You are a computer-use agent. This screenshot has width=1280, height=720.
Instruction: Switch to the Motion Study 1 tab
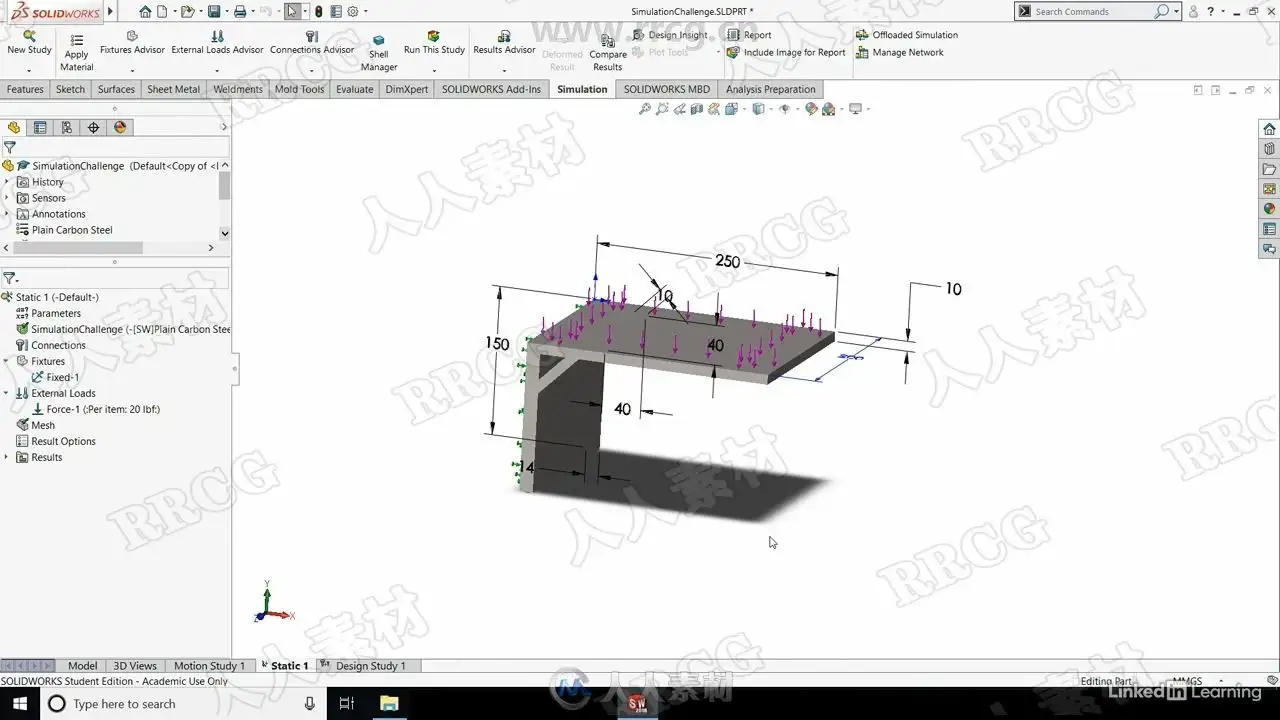tap(209, 666)
